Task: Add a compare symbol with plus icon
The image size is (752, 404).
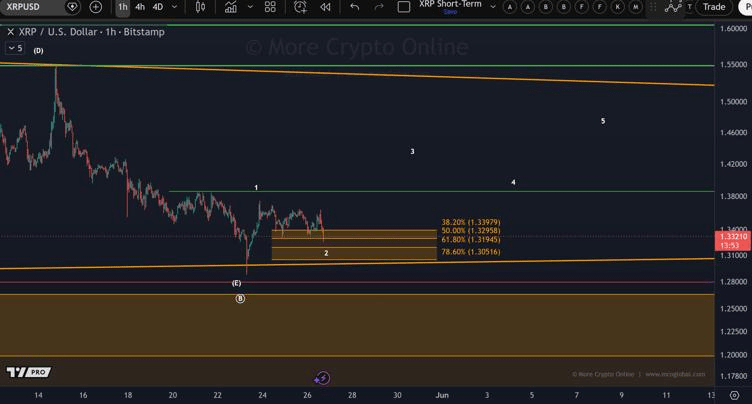Action: (96, 7)
